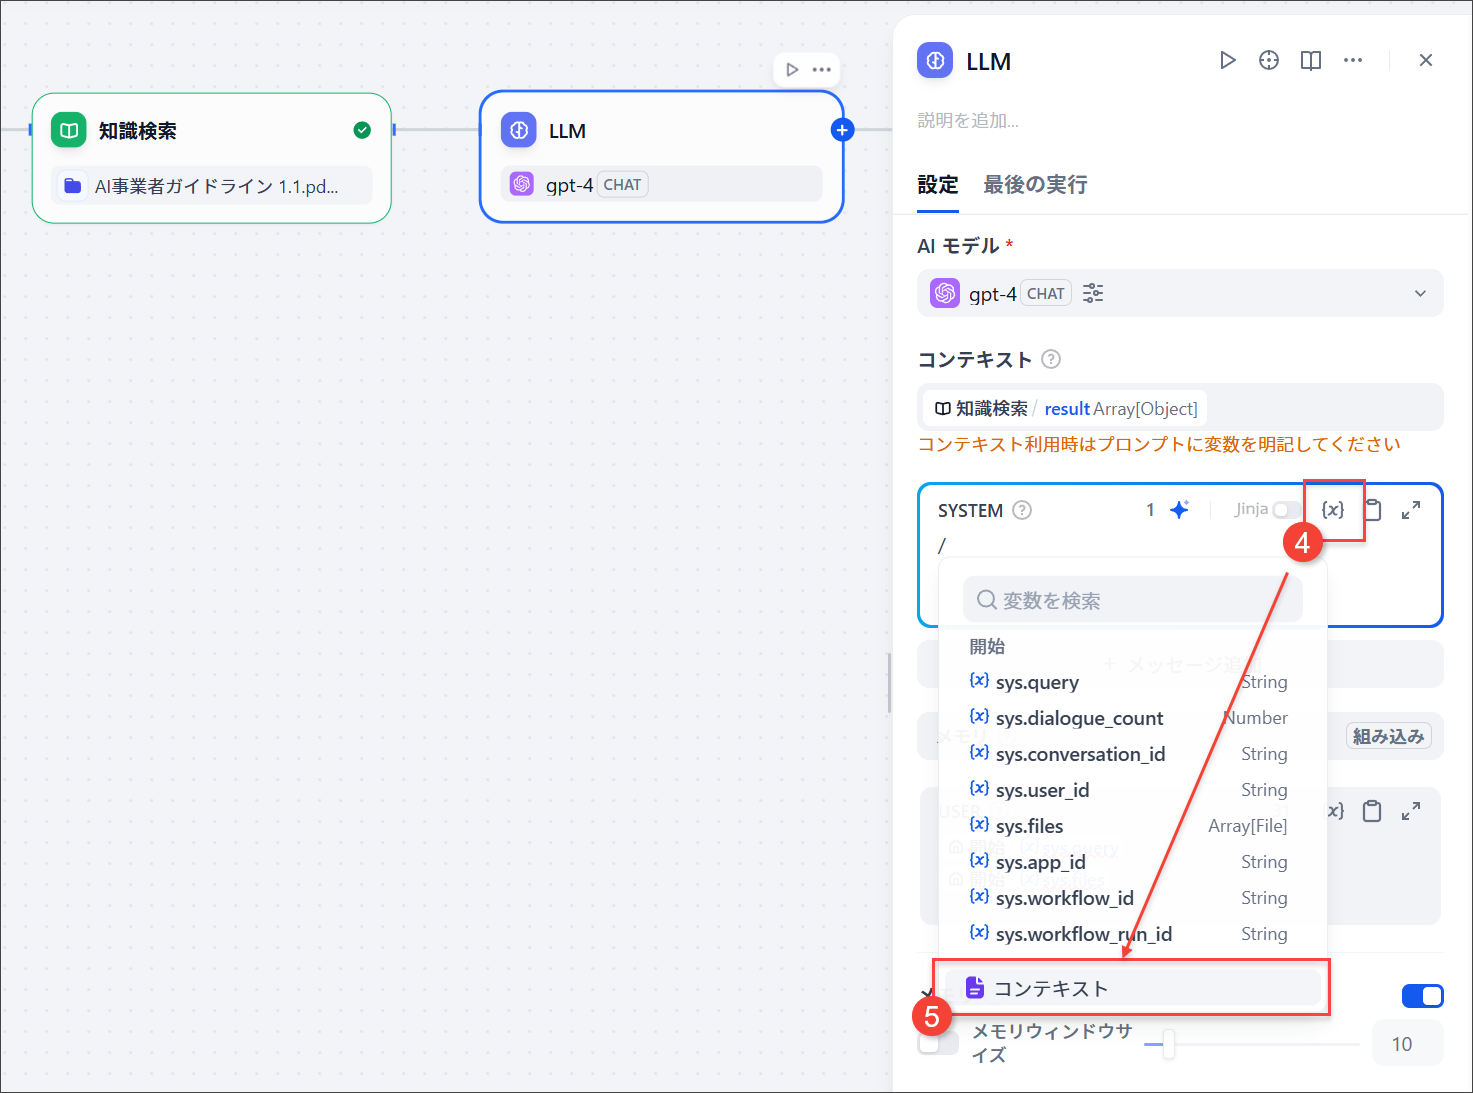This screenshot has height=1093, width=1473.
Task: Open the ellipsis menu above LLM node
Action: click(822, 69)
